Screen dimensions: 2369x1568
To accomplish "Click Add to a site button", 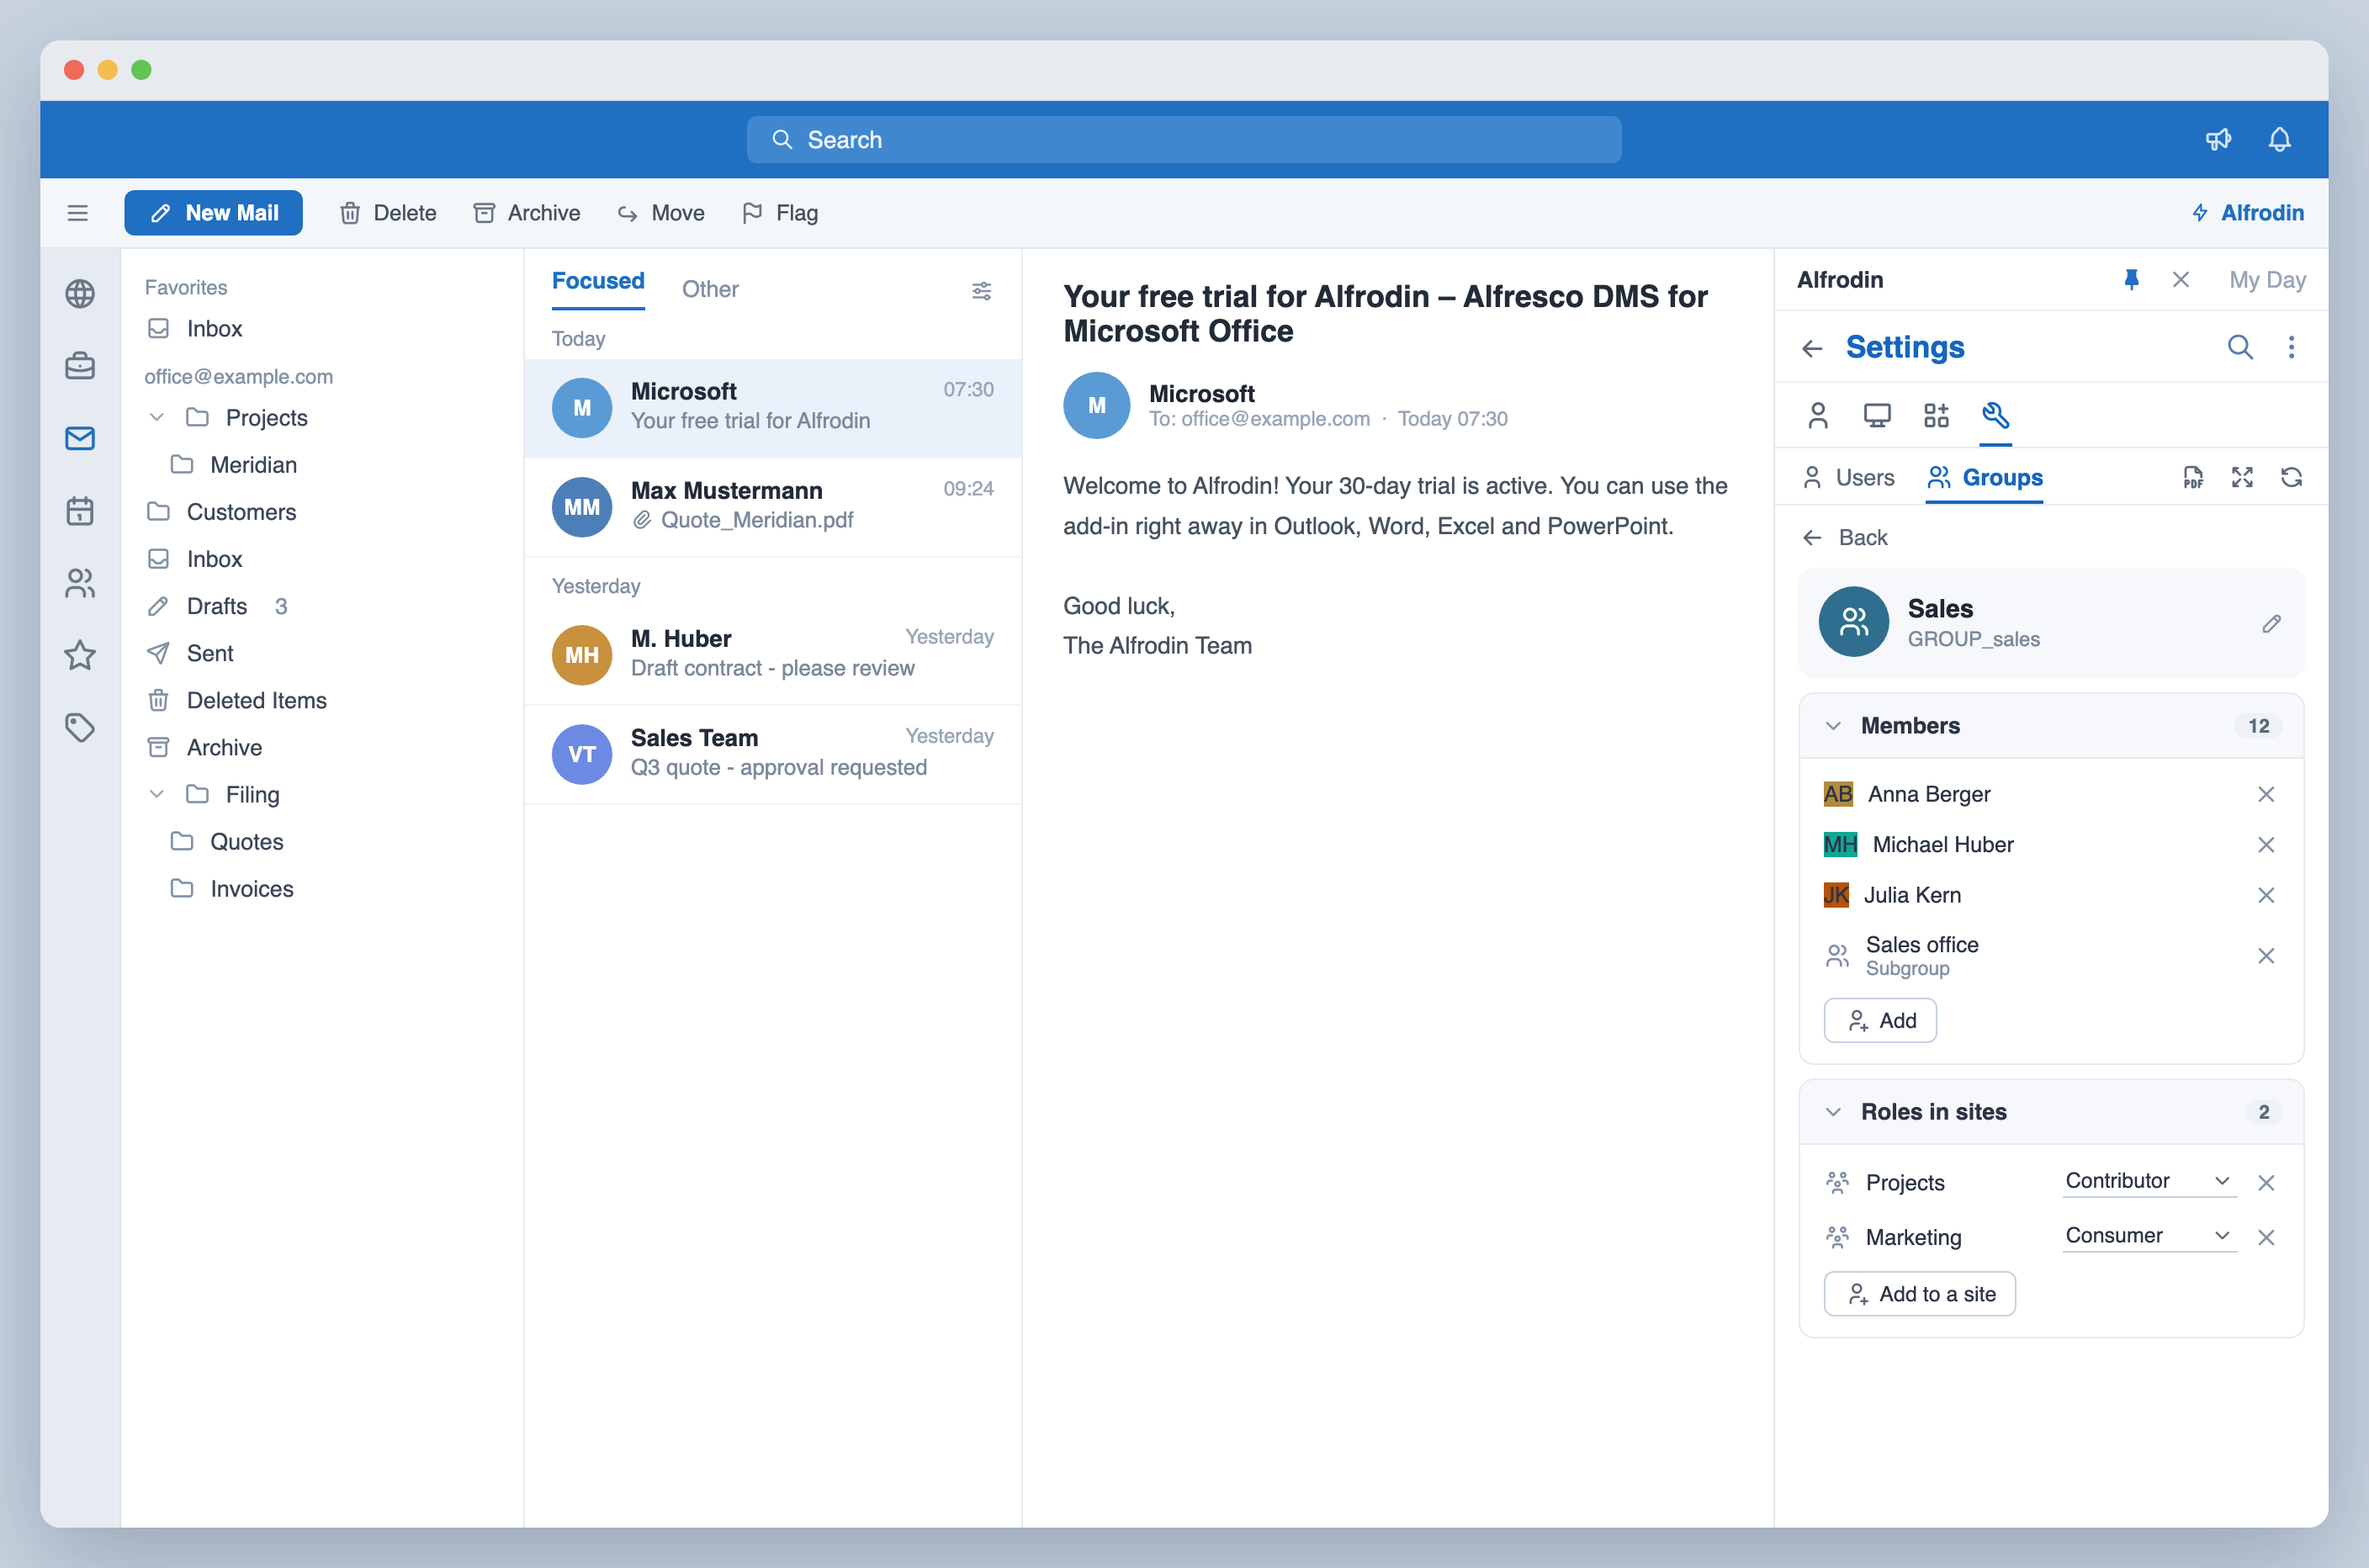I will (1919, 1294).
